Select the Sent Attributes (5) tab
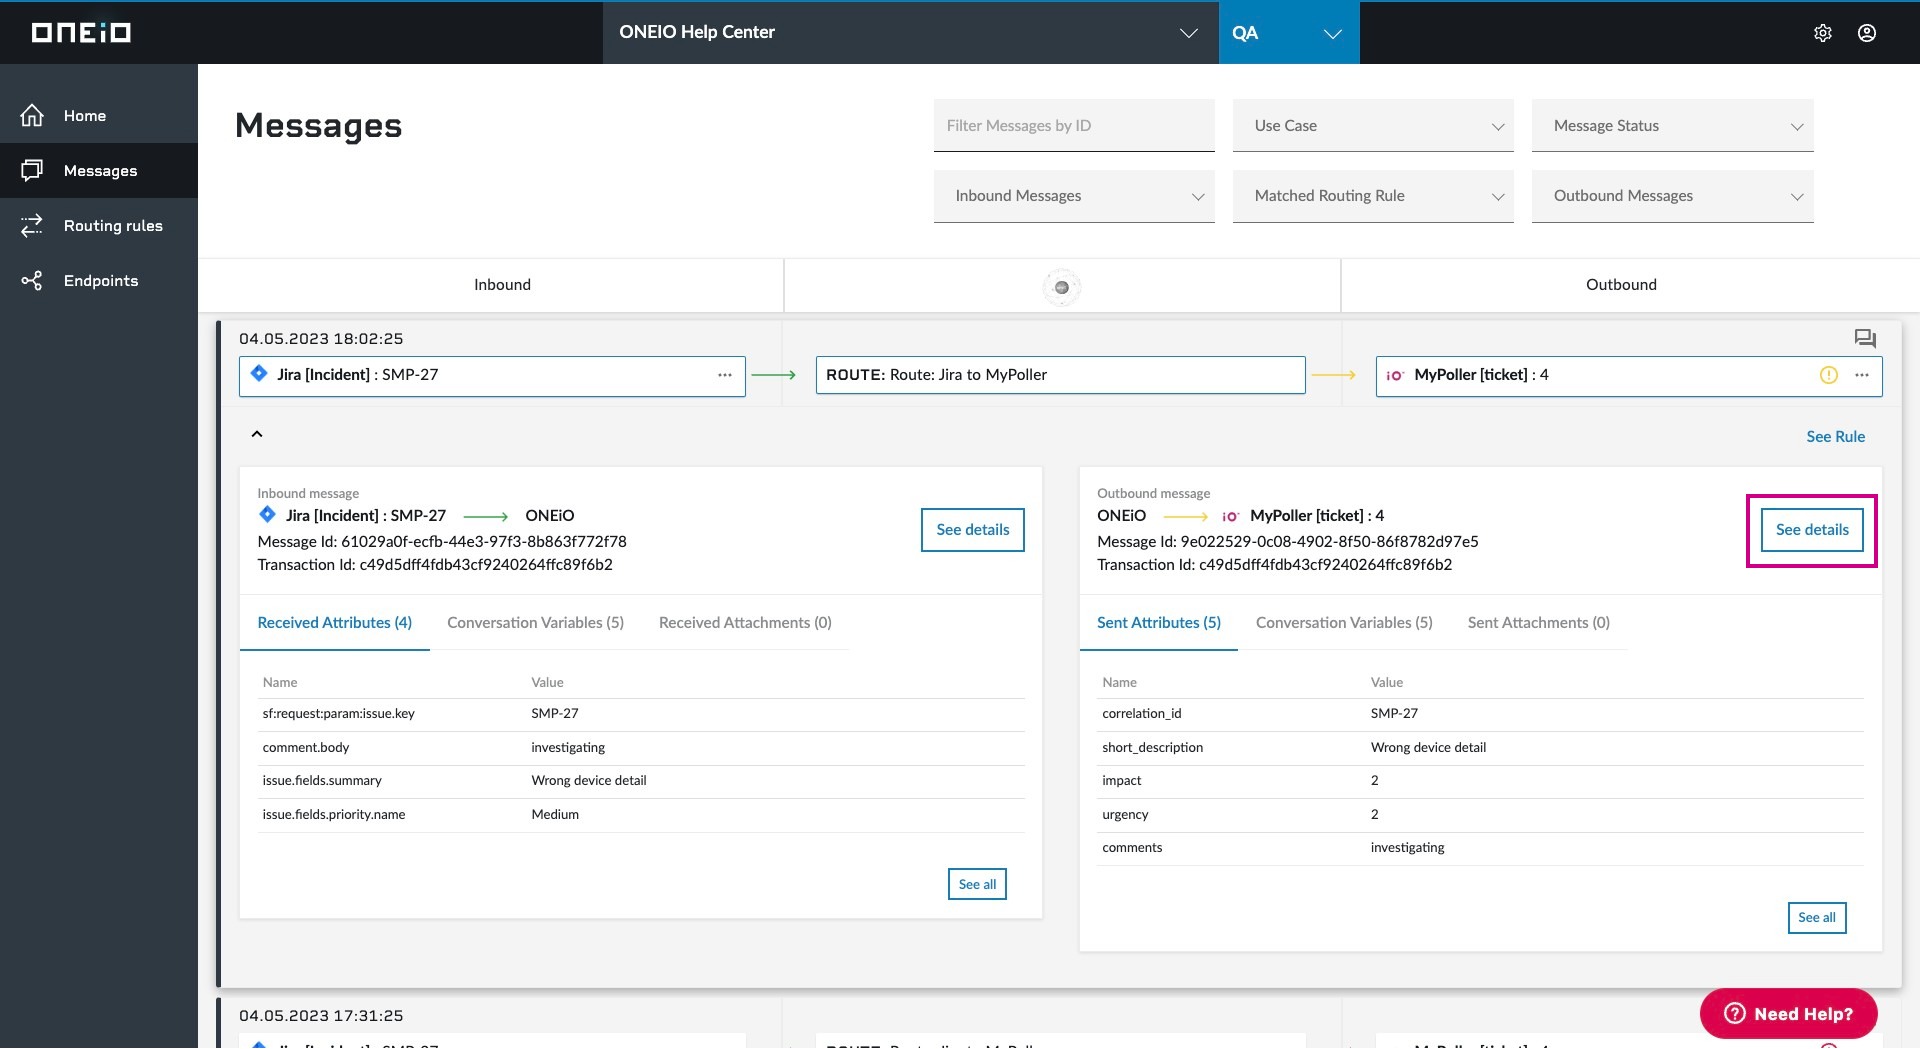 click(x=1159, y=622)
